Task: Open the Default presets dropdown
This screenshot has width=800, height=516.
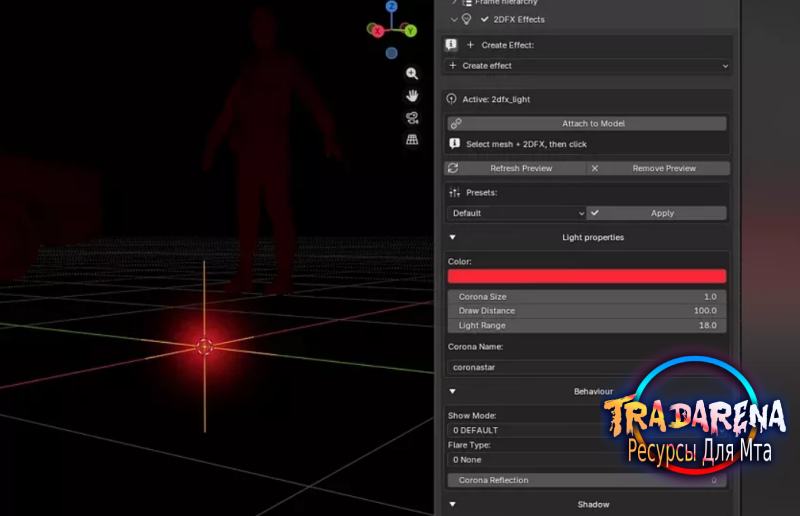Action: coord(516,213)
